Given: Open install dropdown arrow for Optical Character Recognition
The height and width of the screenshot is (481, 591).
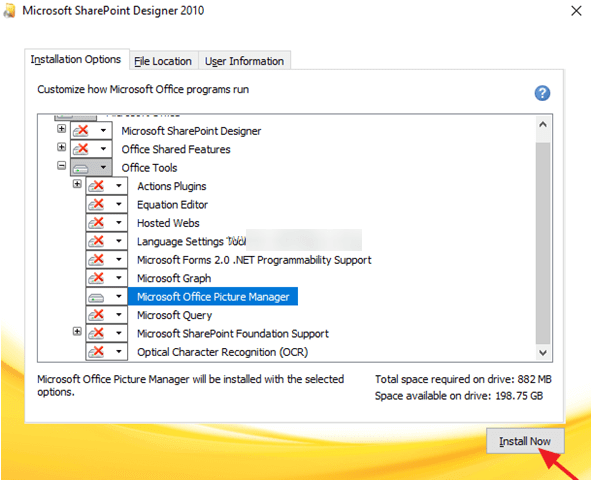Looking at the screenshot, I should coord(119,352).
